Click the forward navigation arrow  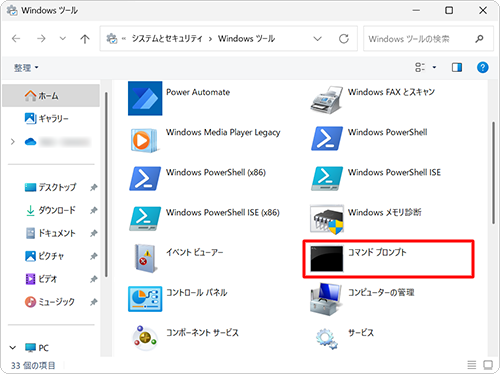coord(41,39)
